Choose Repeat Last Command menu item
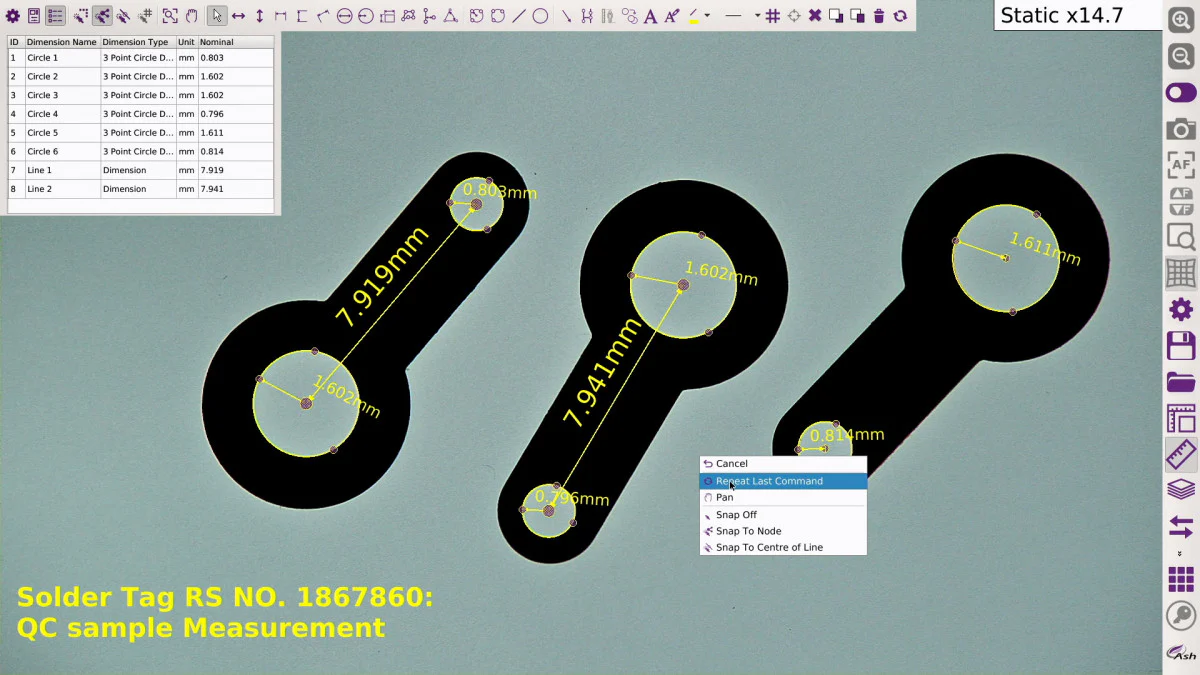This screenshot has height=675, width=1200. [783, 481]
